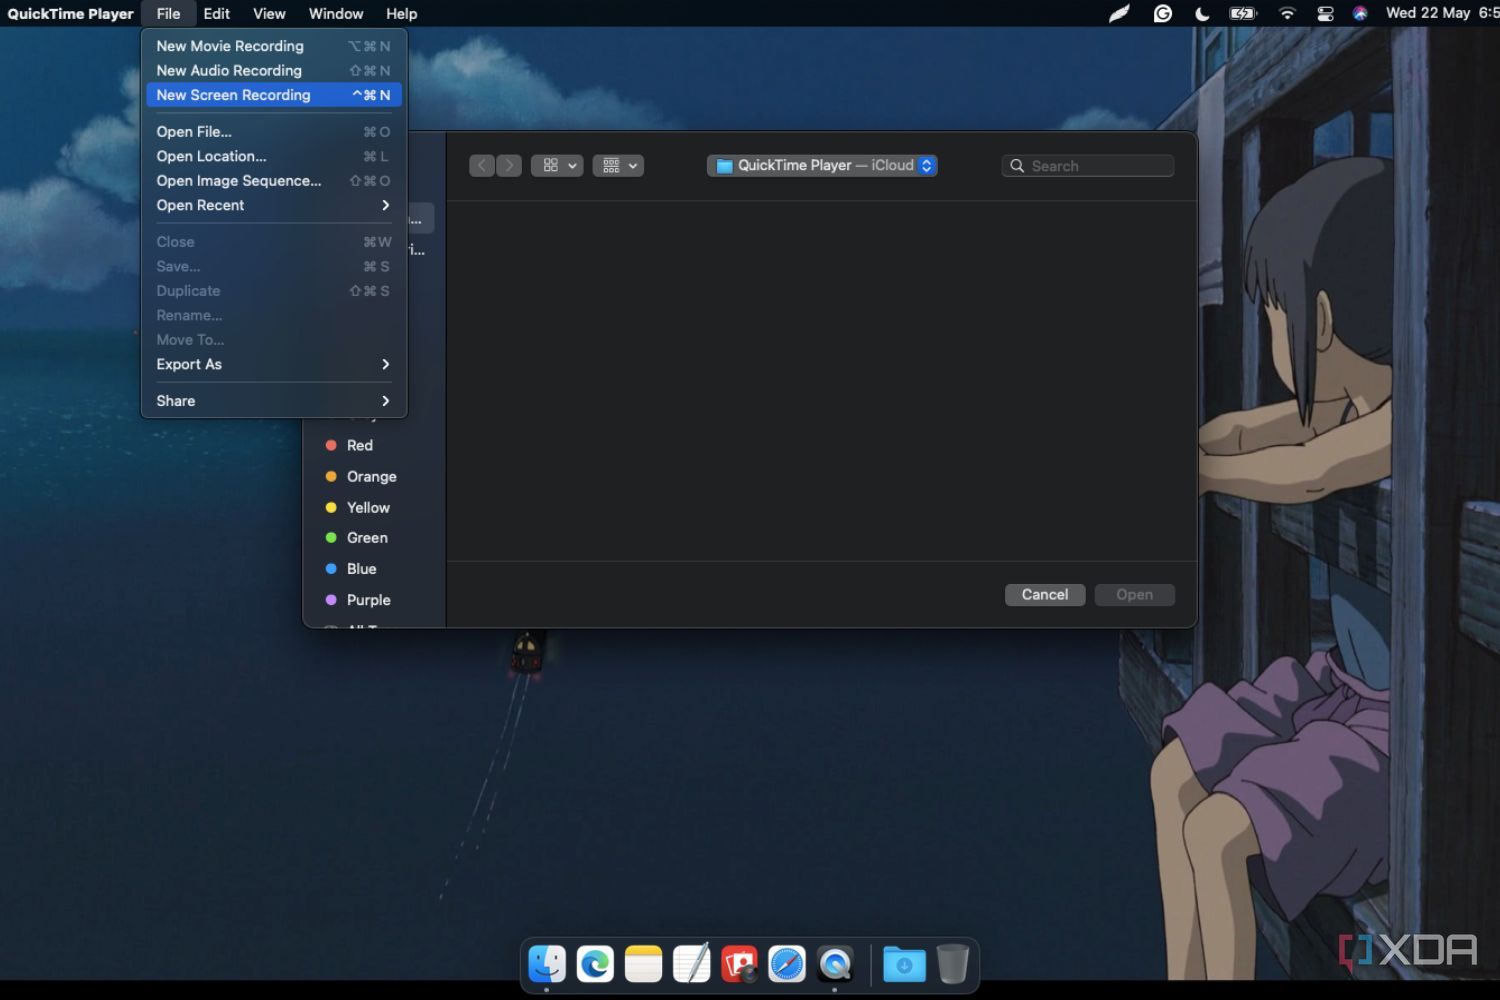
Task: Open the QuickTime Player — iCloud location popup
Action: tap(822, 165)
